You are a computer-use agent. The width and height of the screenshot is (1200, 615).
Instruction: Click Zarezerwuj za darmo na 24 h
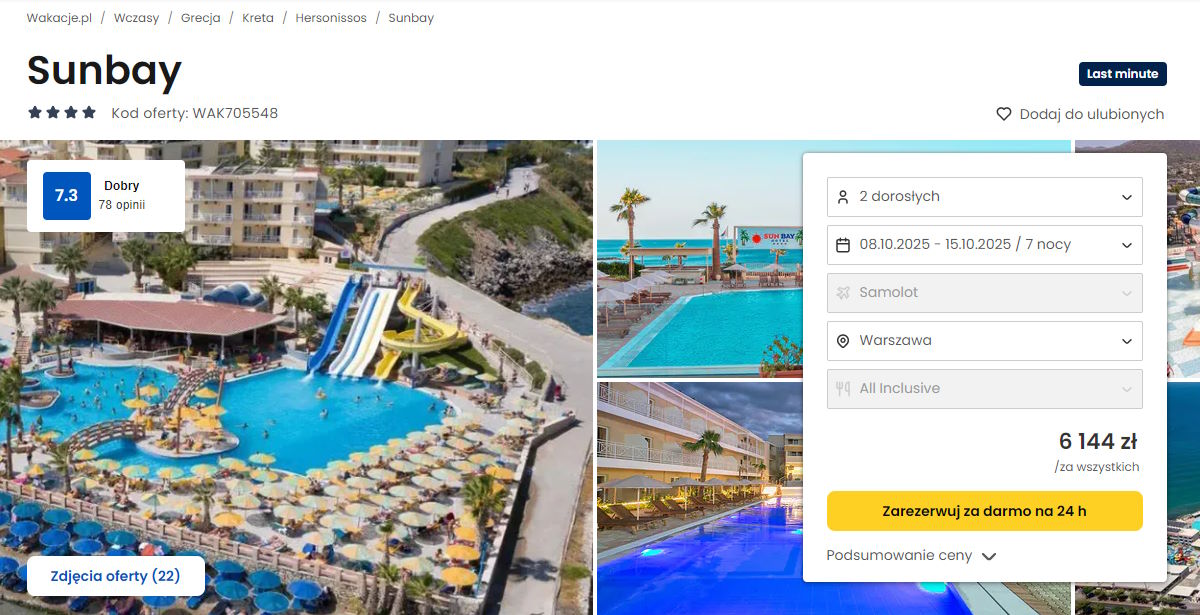[985, 511]
